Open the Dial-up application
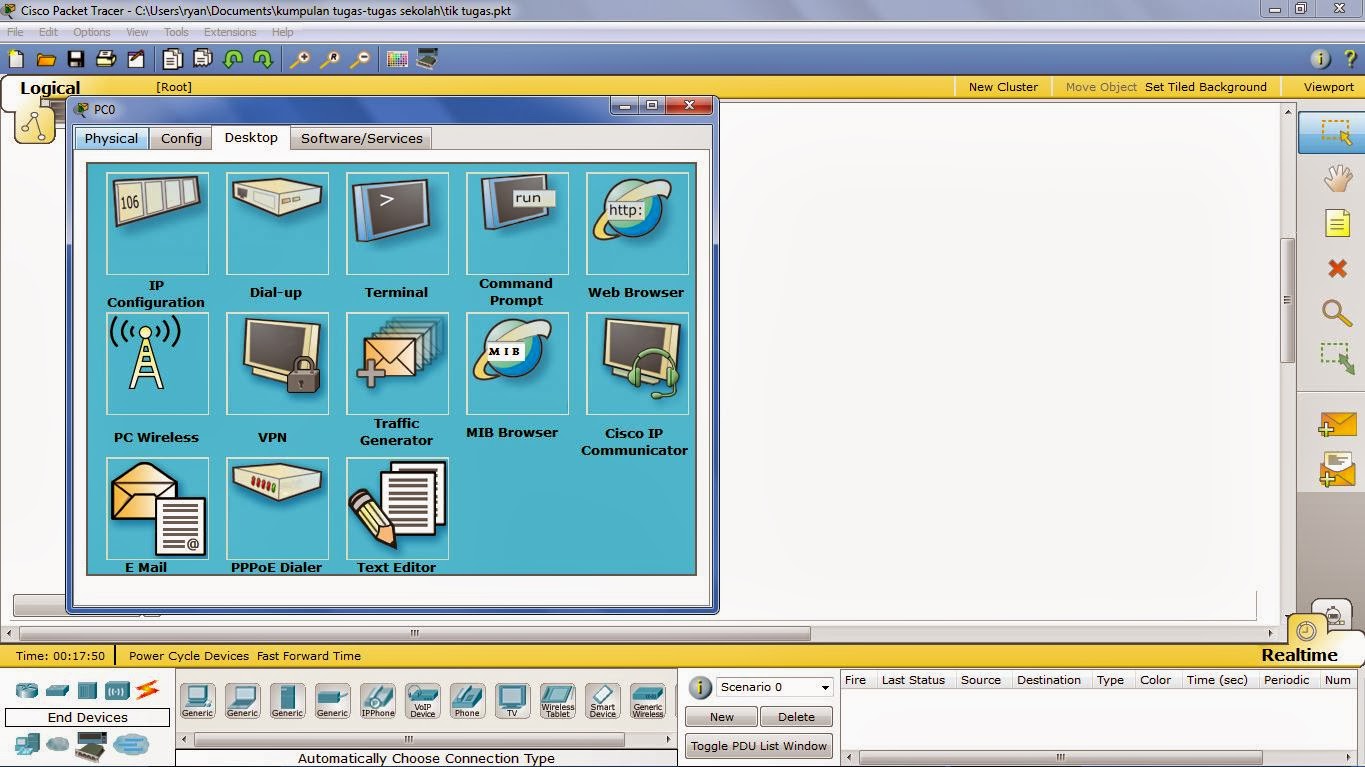The width and height of the screenshot is (1365, 767). (277, 223)
